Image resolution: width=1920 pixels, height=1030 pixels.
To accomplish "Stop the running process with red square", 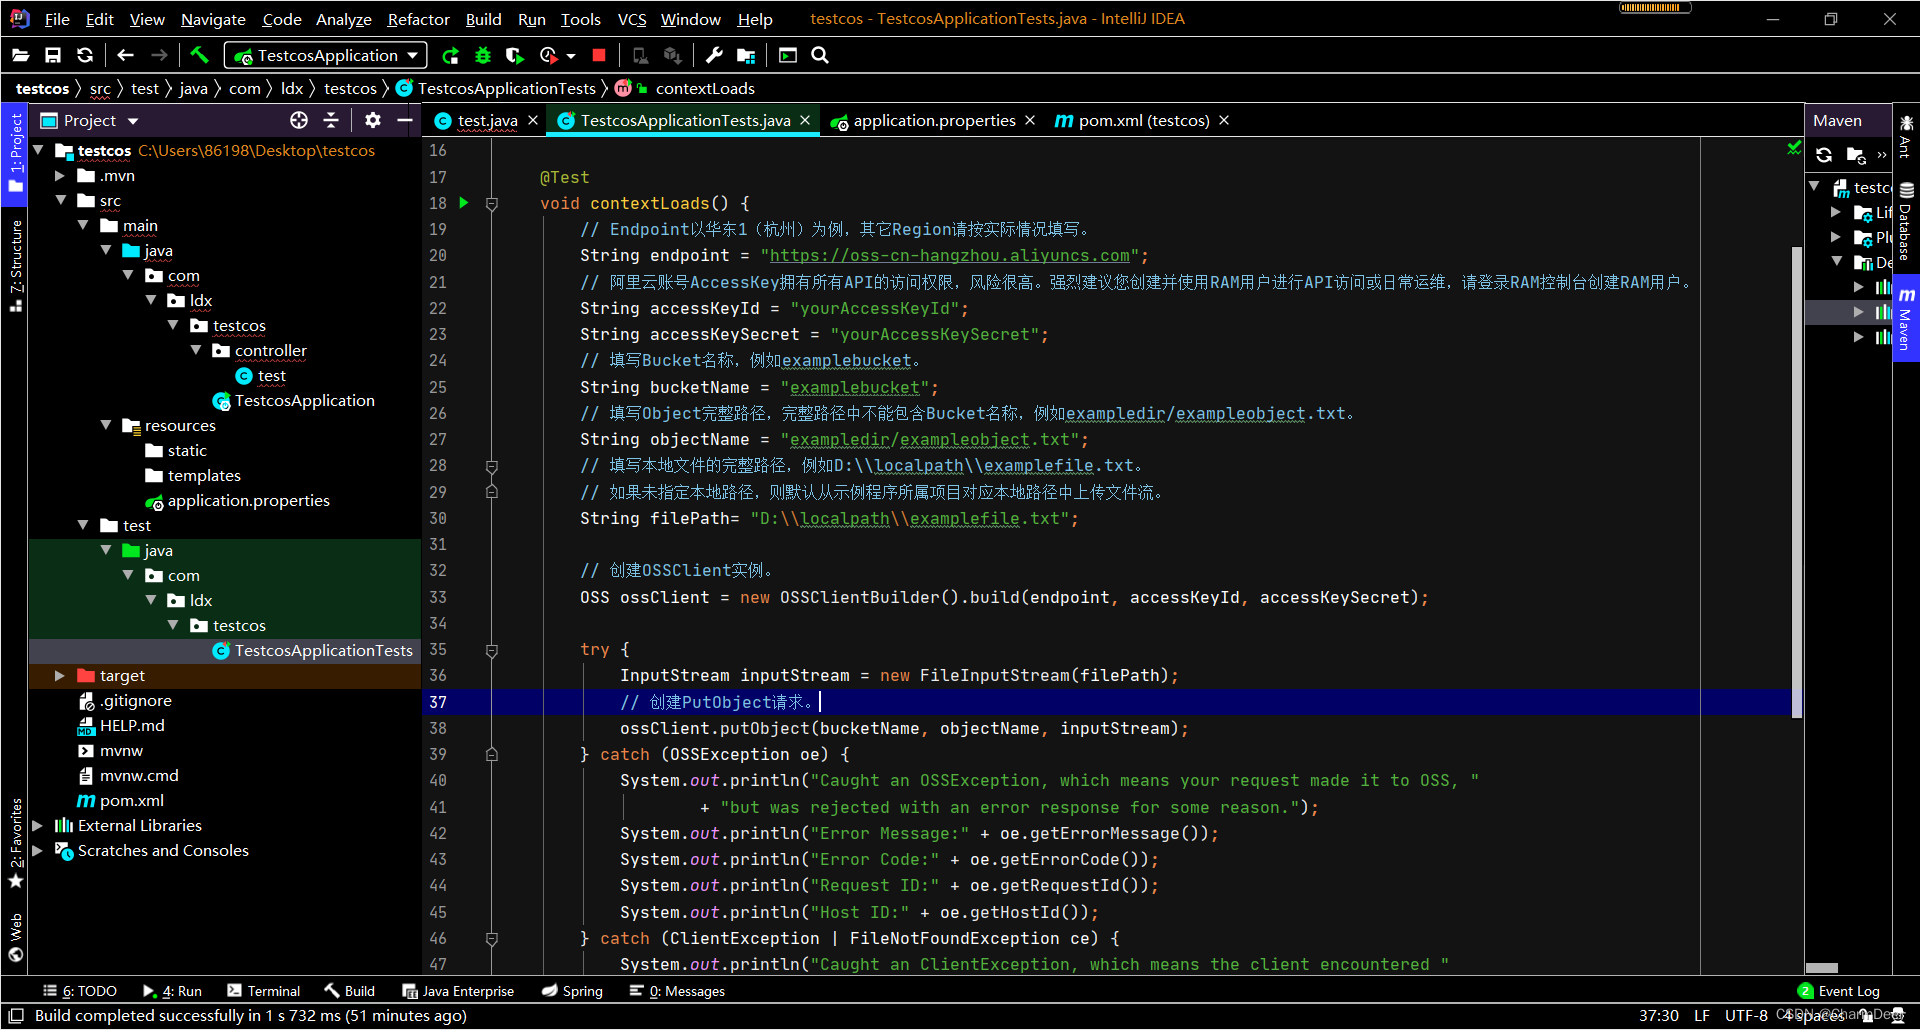I will pyautogui.click(x=599, y=56).
